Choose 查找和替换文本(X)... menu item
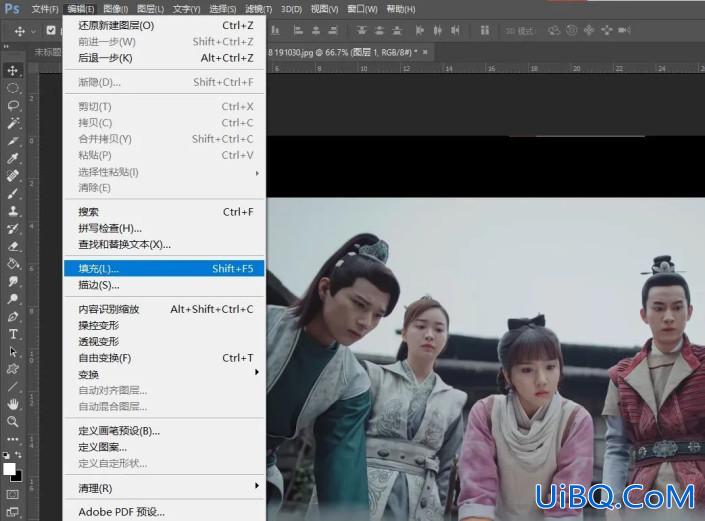Image resolution: width=705 pixels, height=521 pixels. pyautogui.click(x=164, y=245)
